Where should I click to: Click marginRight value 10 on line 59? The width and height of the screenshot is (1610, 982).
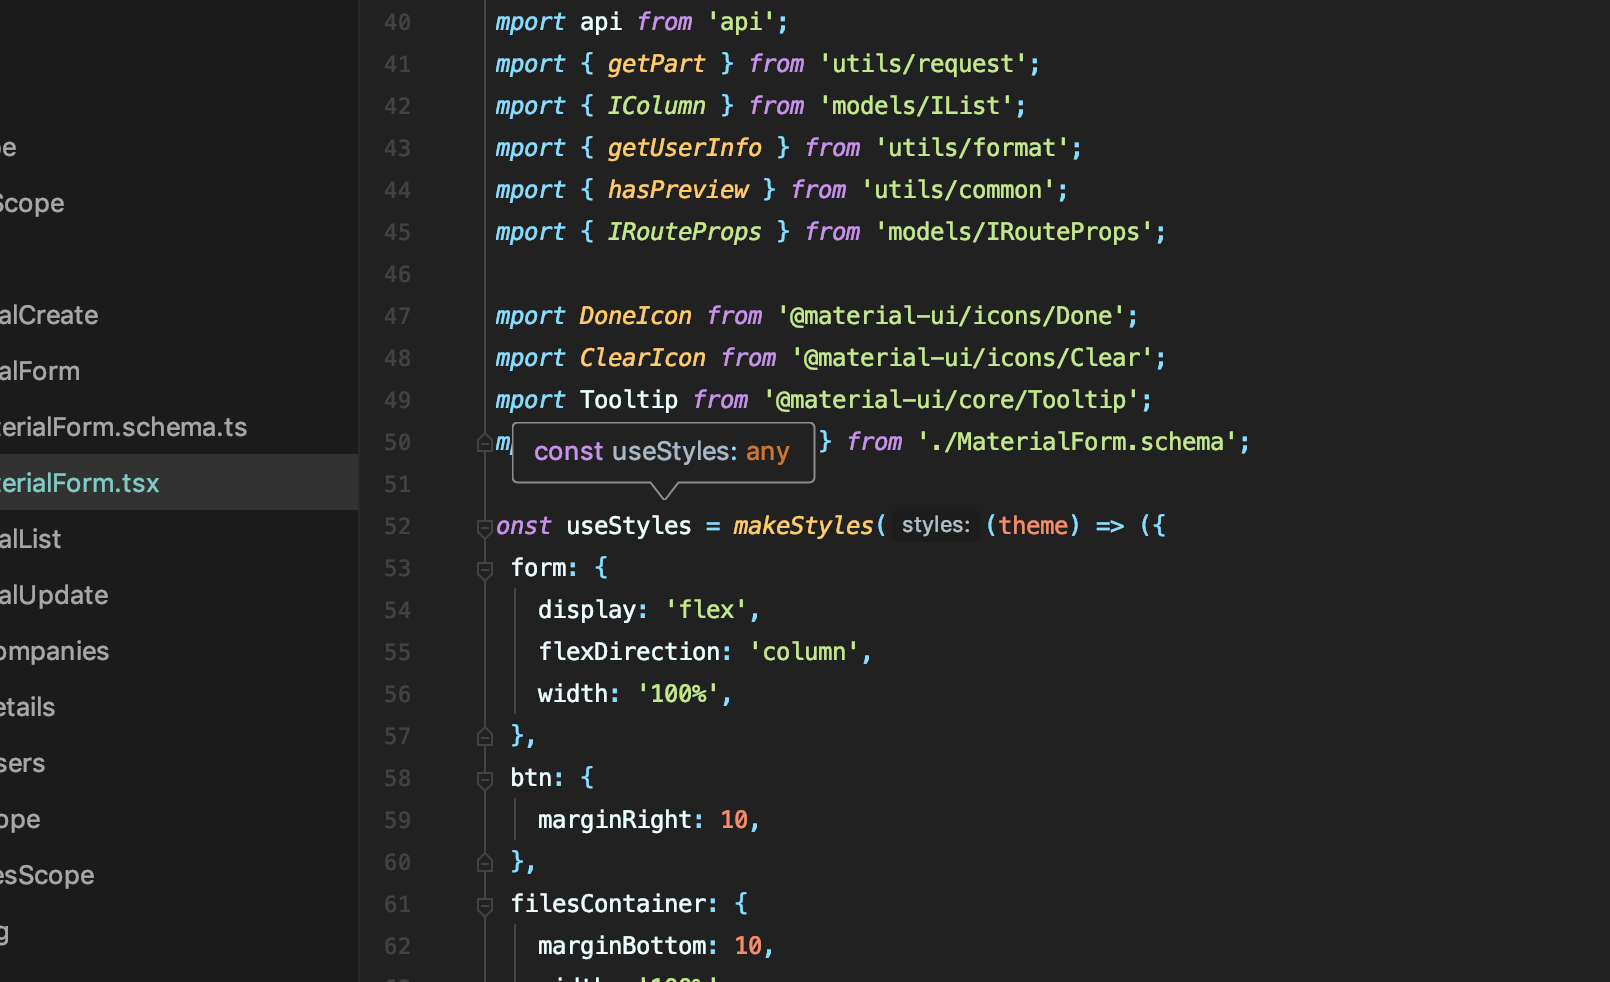point(734,820)
